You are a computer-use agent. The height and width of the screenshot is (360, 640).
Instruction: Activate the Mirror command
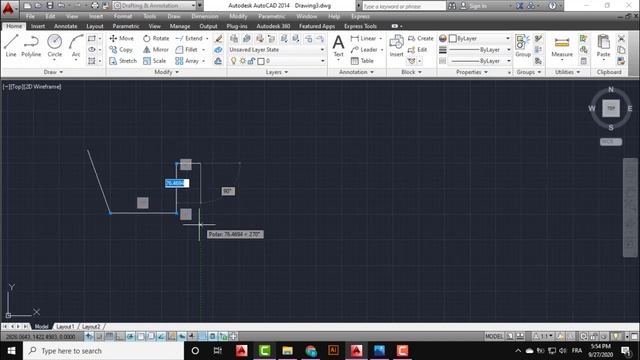pyautogui.click(x=156, y=49)
